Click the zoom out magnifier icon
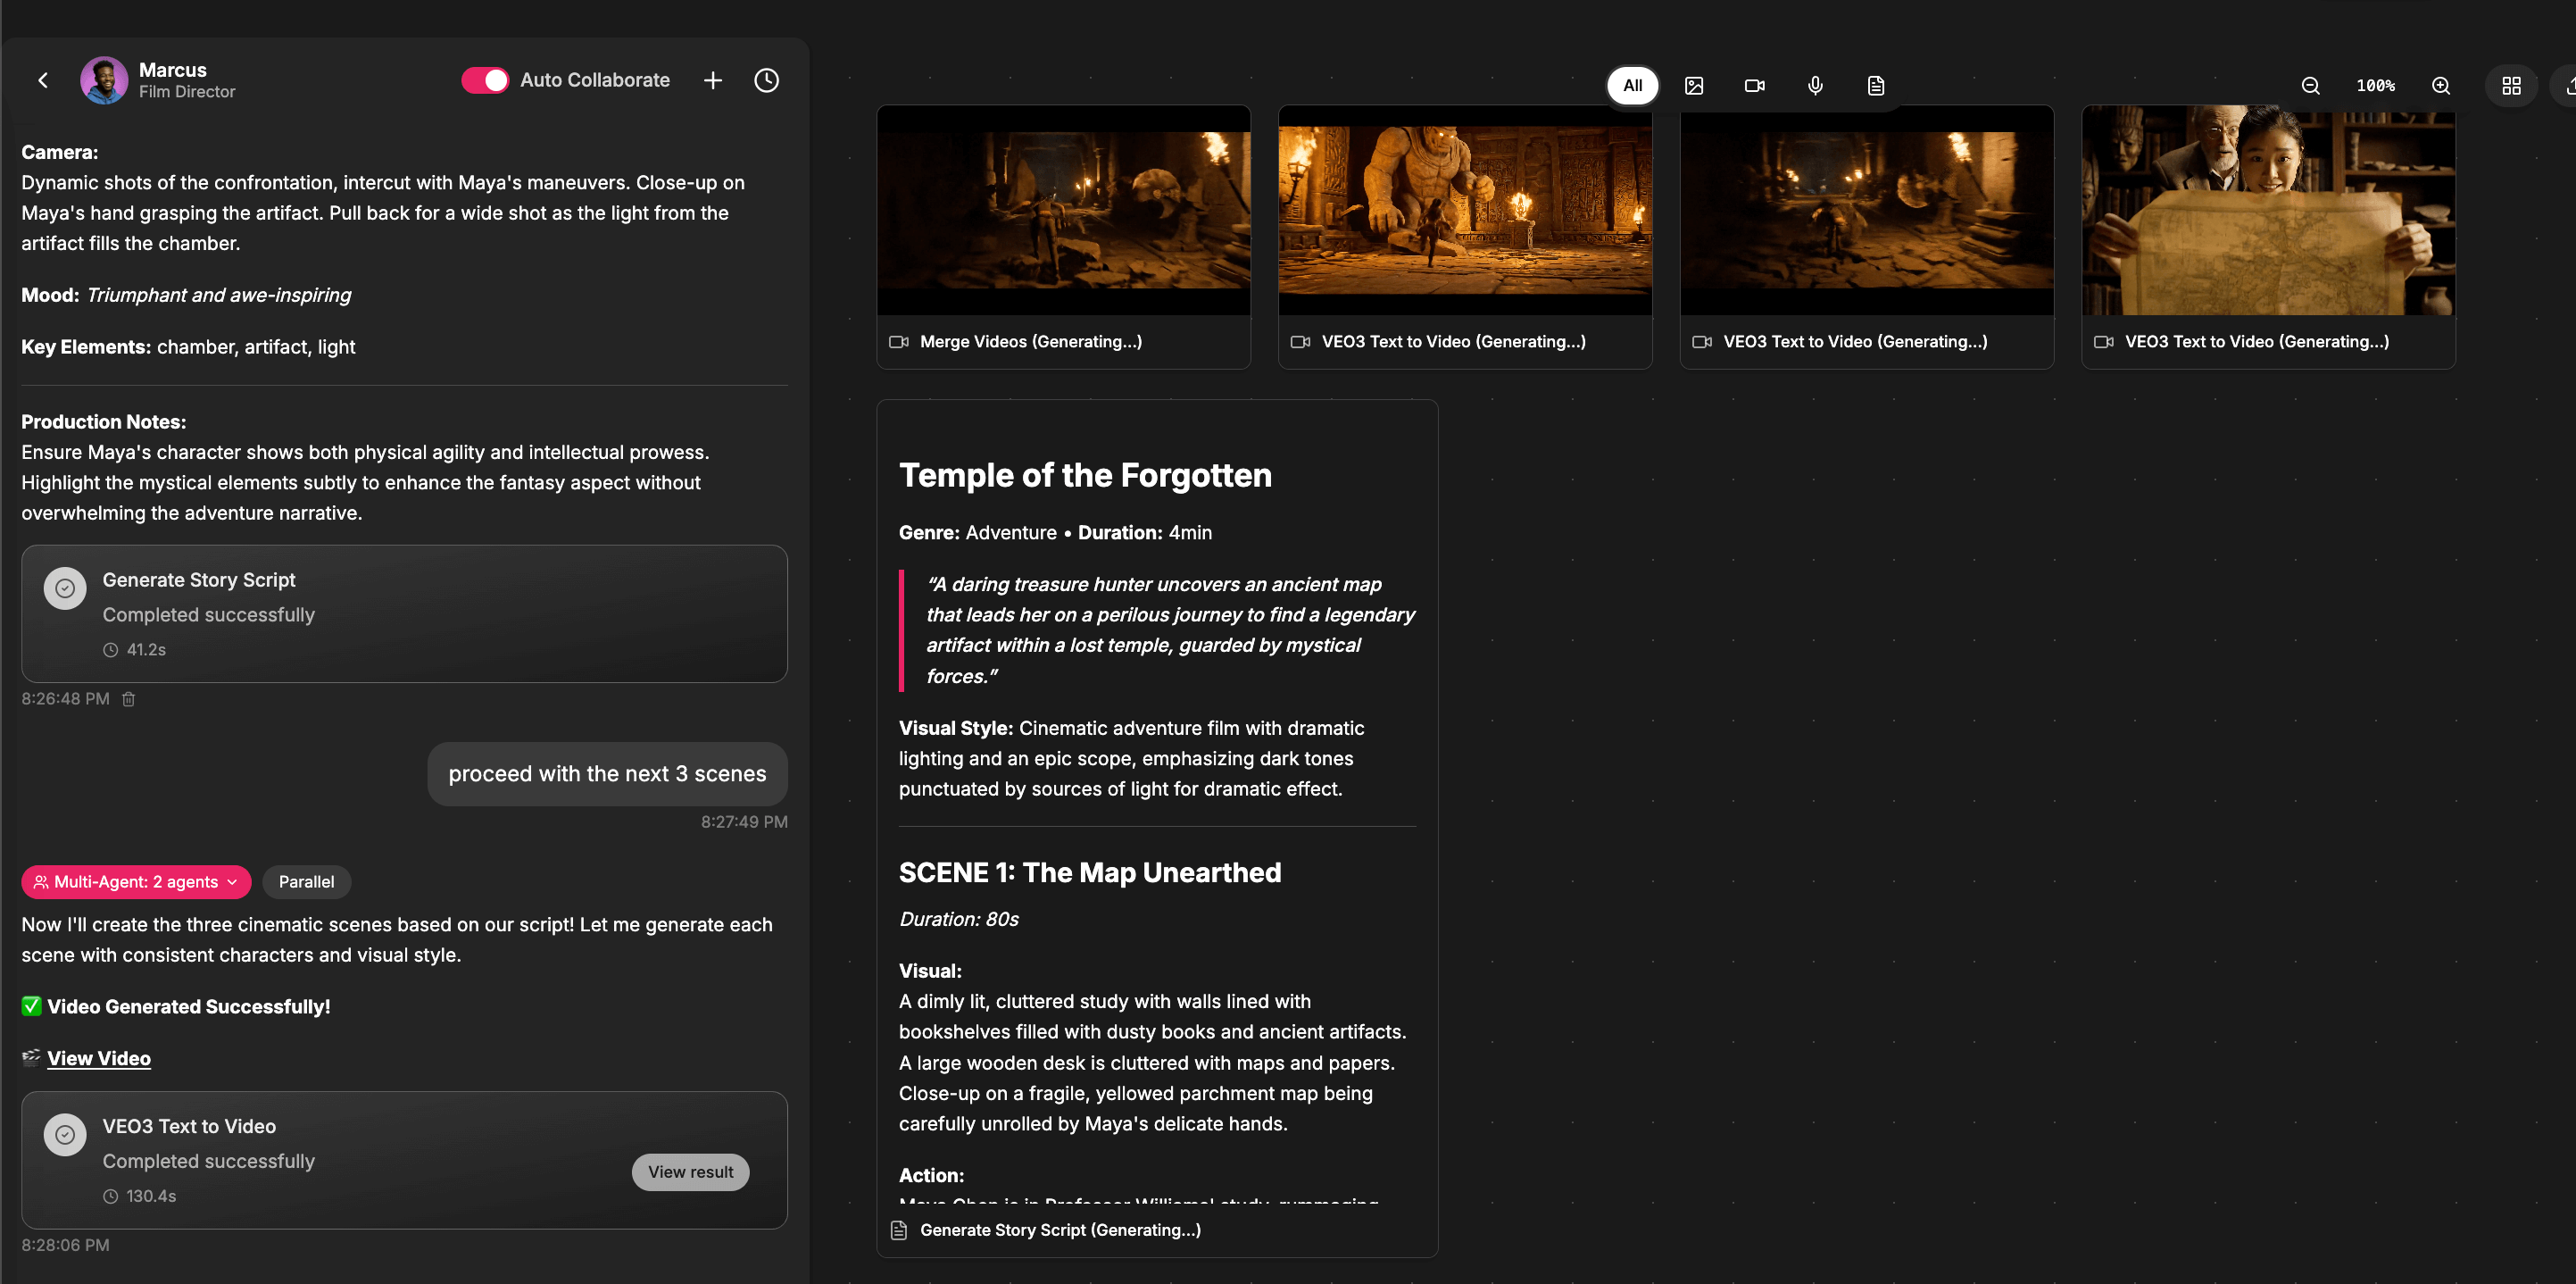This screenshot has width=2576, height=1284. [2310, 86]
